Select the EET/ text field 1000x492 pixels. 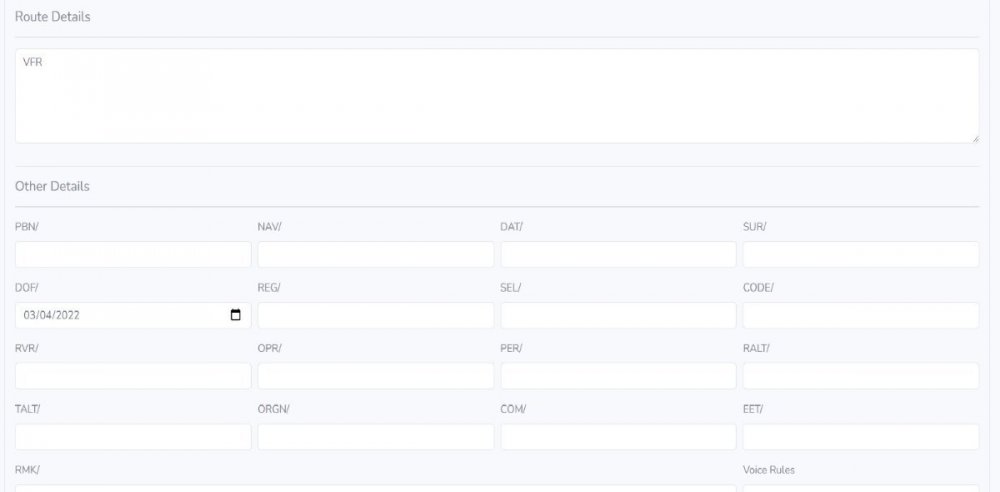tap(860, 437)
